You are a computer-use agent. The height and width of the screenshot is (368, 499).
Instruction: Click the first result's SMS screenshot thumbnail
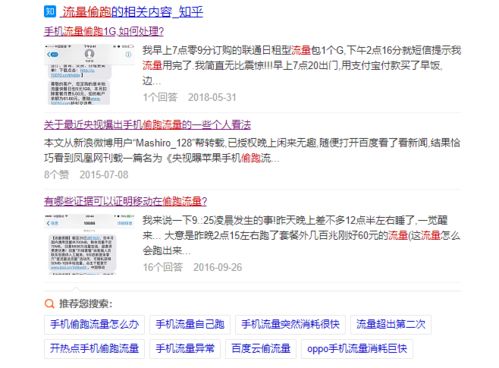(89, 75)
